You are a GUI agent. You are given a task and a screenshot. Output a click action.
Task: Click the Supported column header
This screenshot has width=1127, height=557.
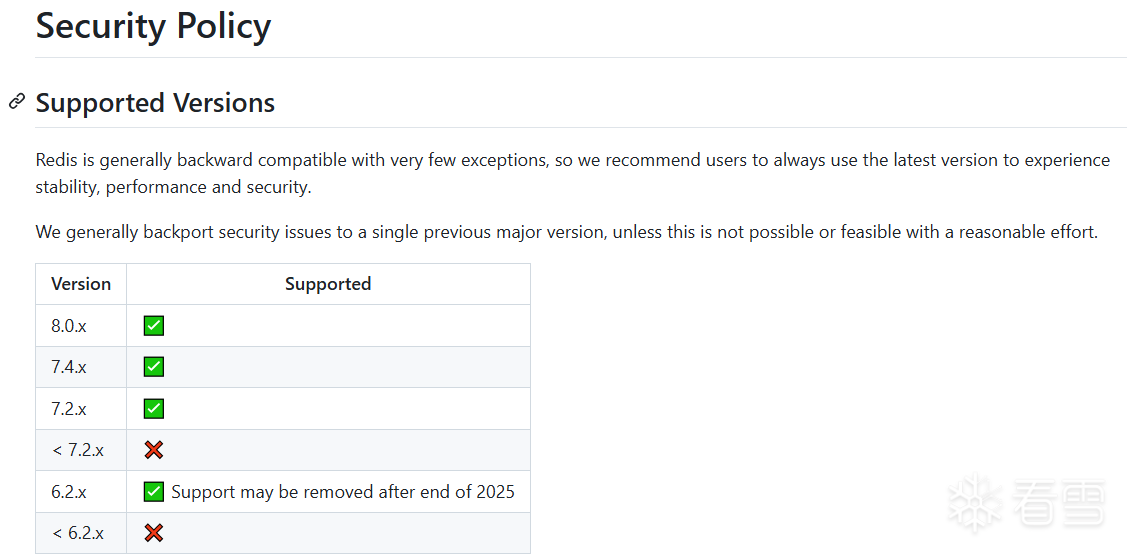click(x=328, y=284)
